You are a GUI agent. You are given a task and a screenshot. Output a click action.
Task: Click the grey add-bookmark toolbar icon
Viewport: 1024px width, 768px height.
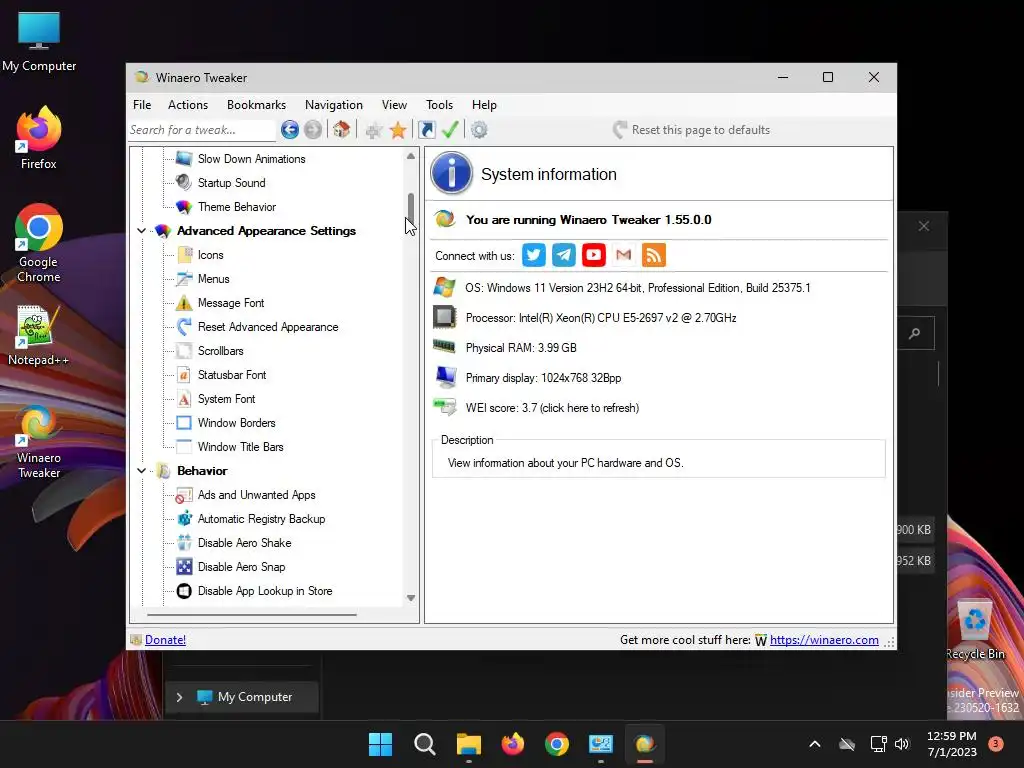point(374,130)
